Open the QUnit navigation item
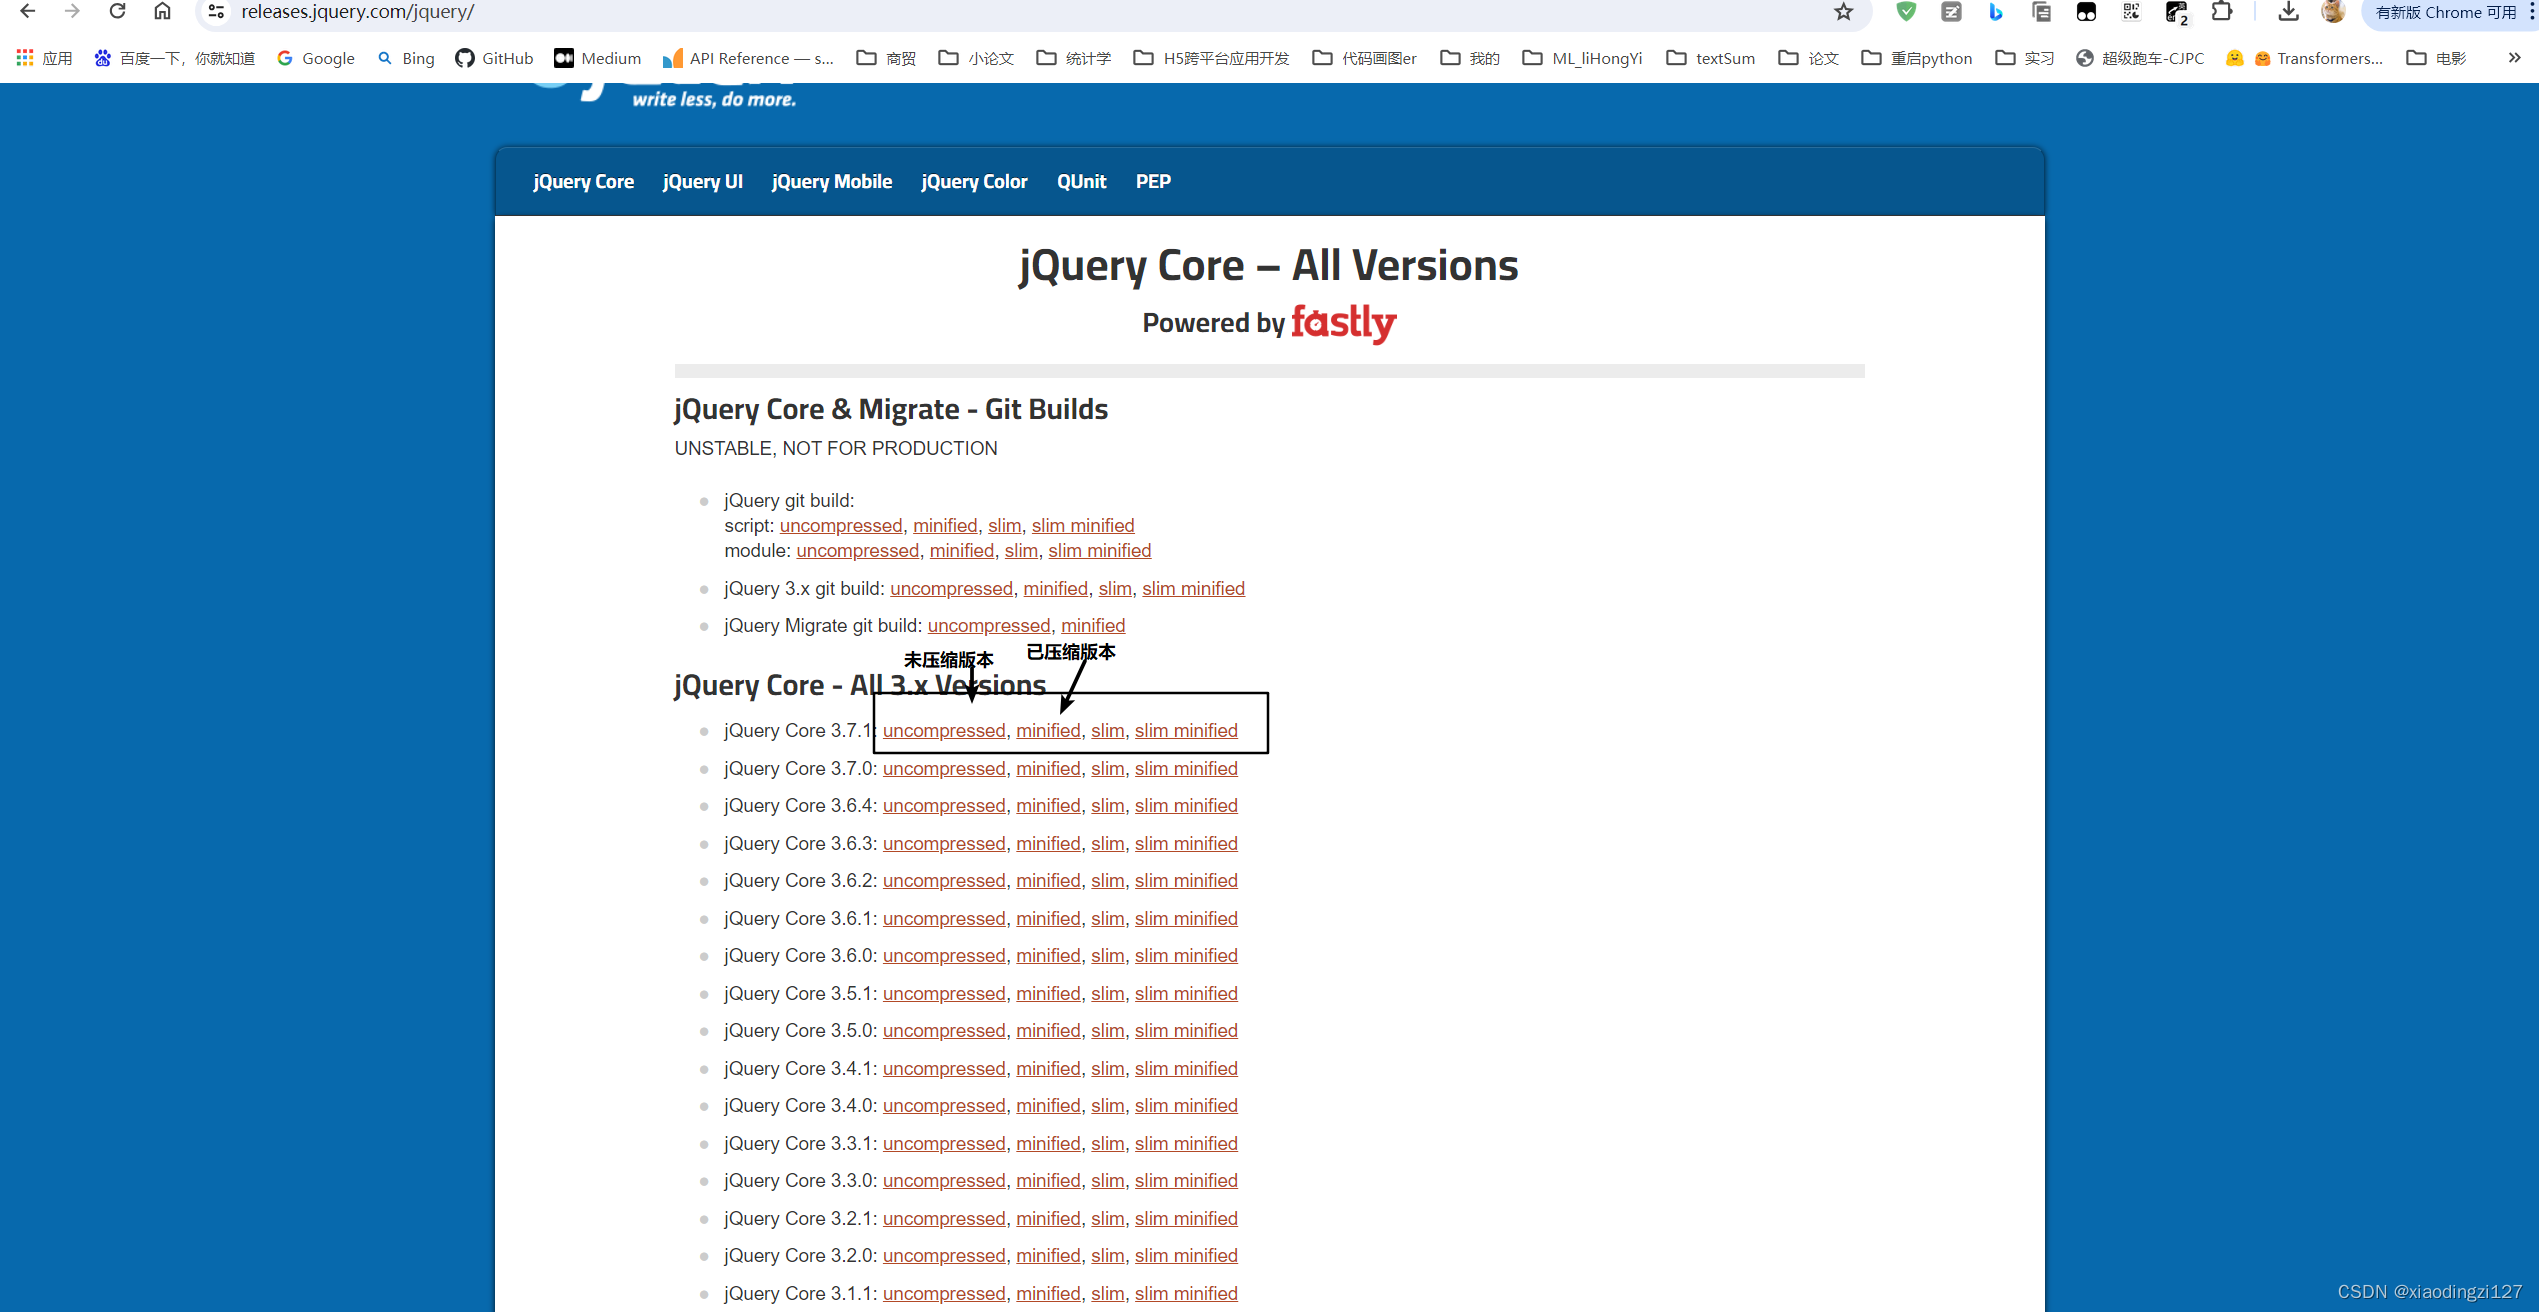Image resolution: width=2539 pixels, height=1312 pixels. (1081, 182)
